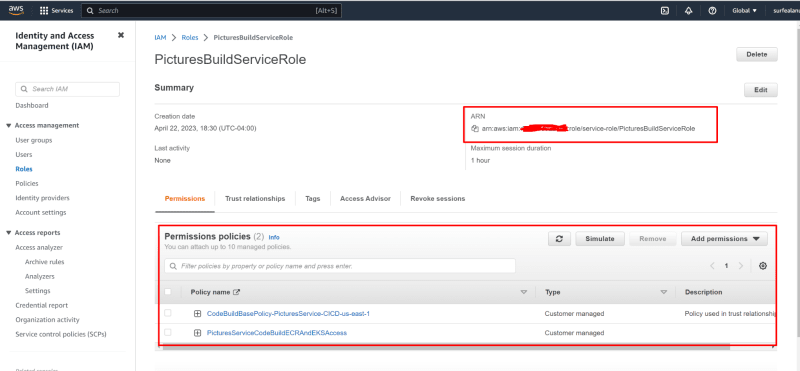The height and width of the screenshot is (371, 800).
Task: Open the AWS logo home link
Action: [15, 10]
